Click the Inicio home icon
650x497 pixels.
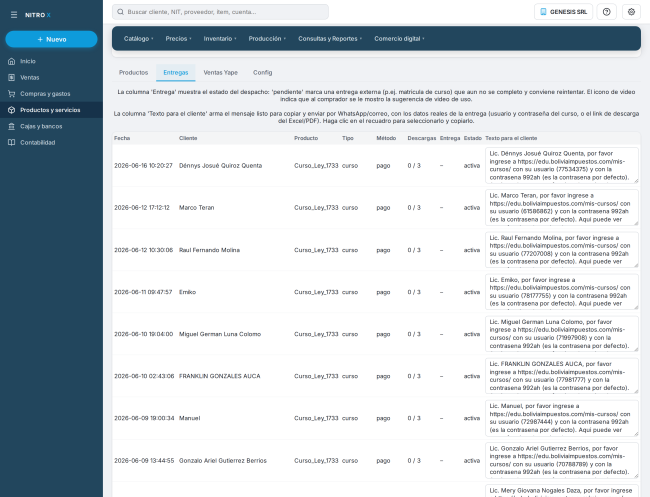point(12,61)
